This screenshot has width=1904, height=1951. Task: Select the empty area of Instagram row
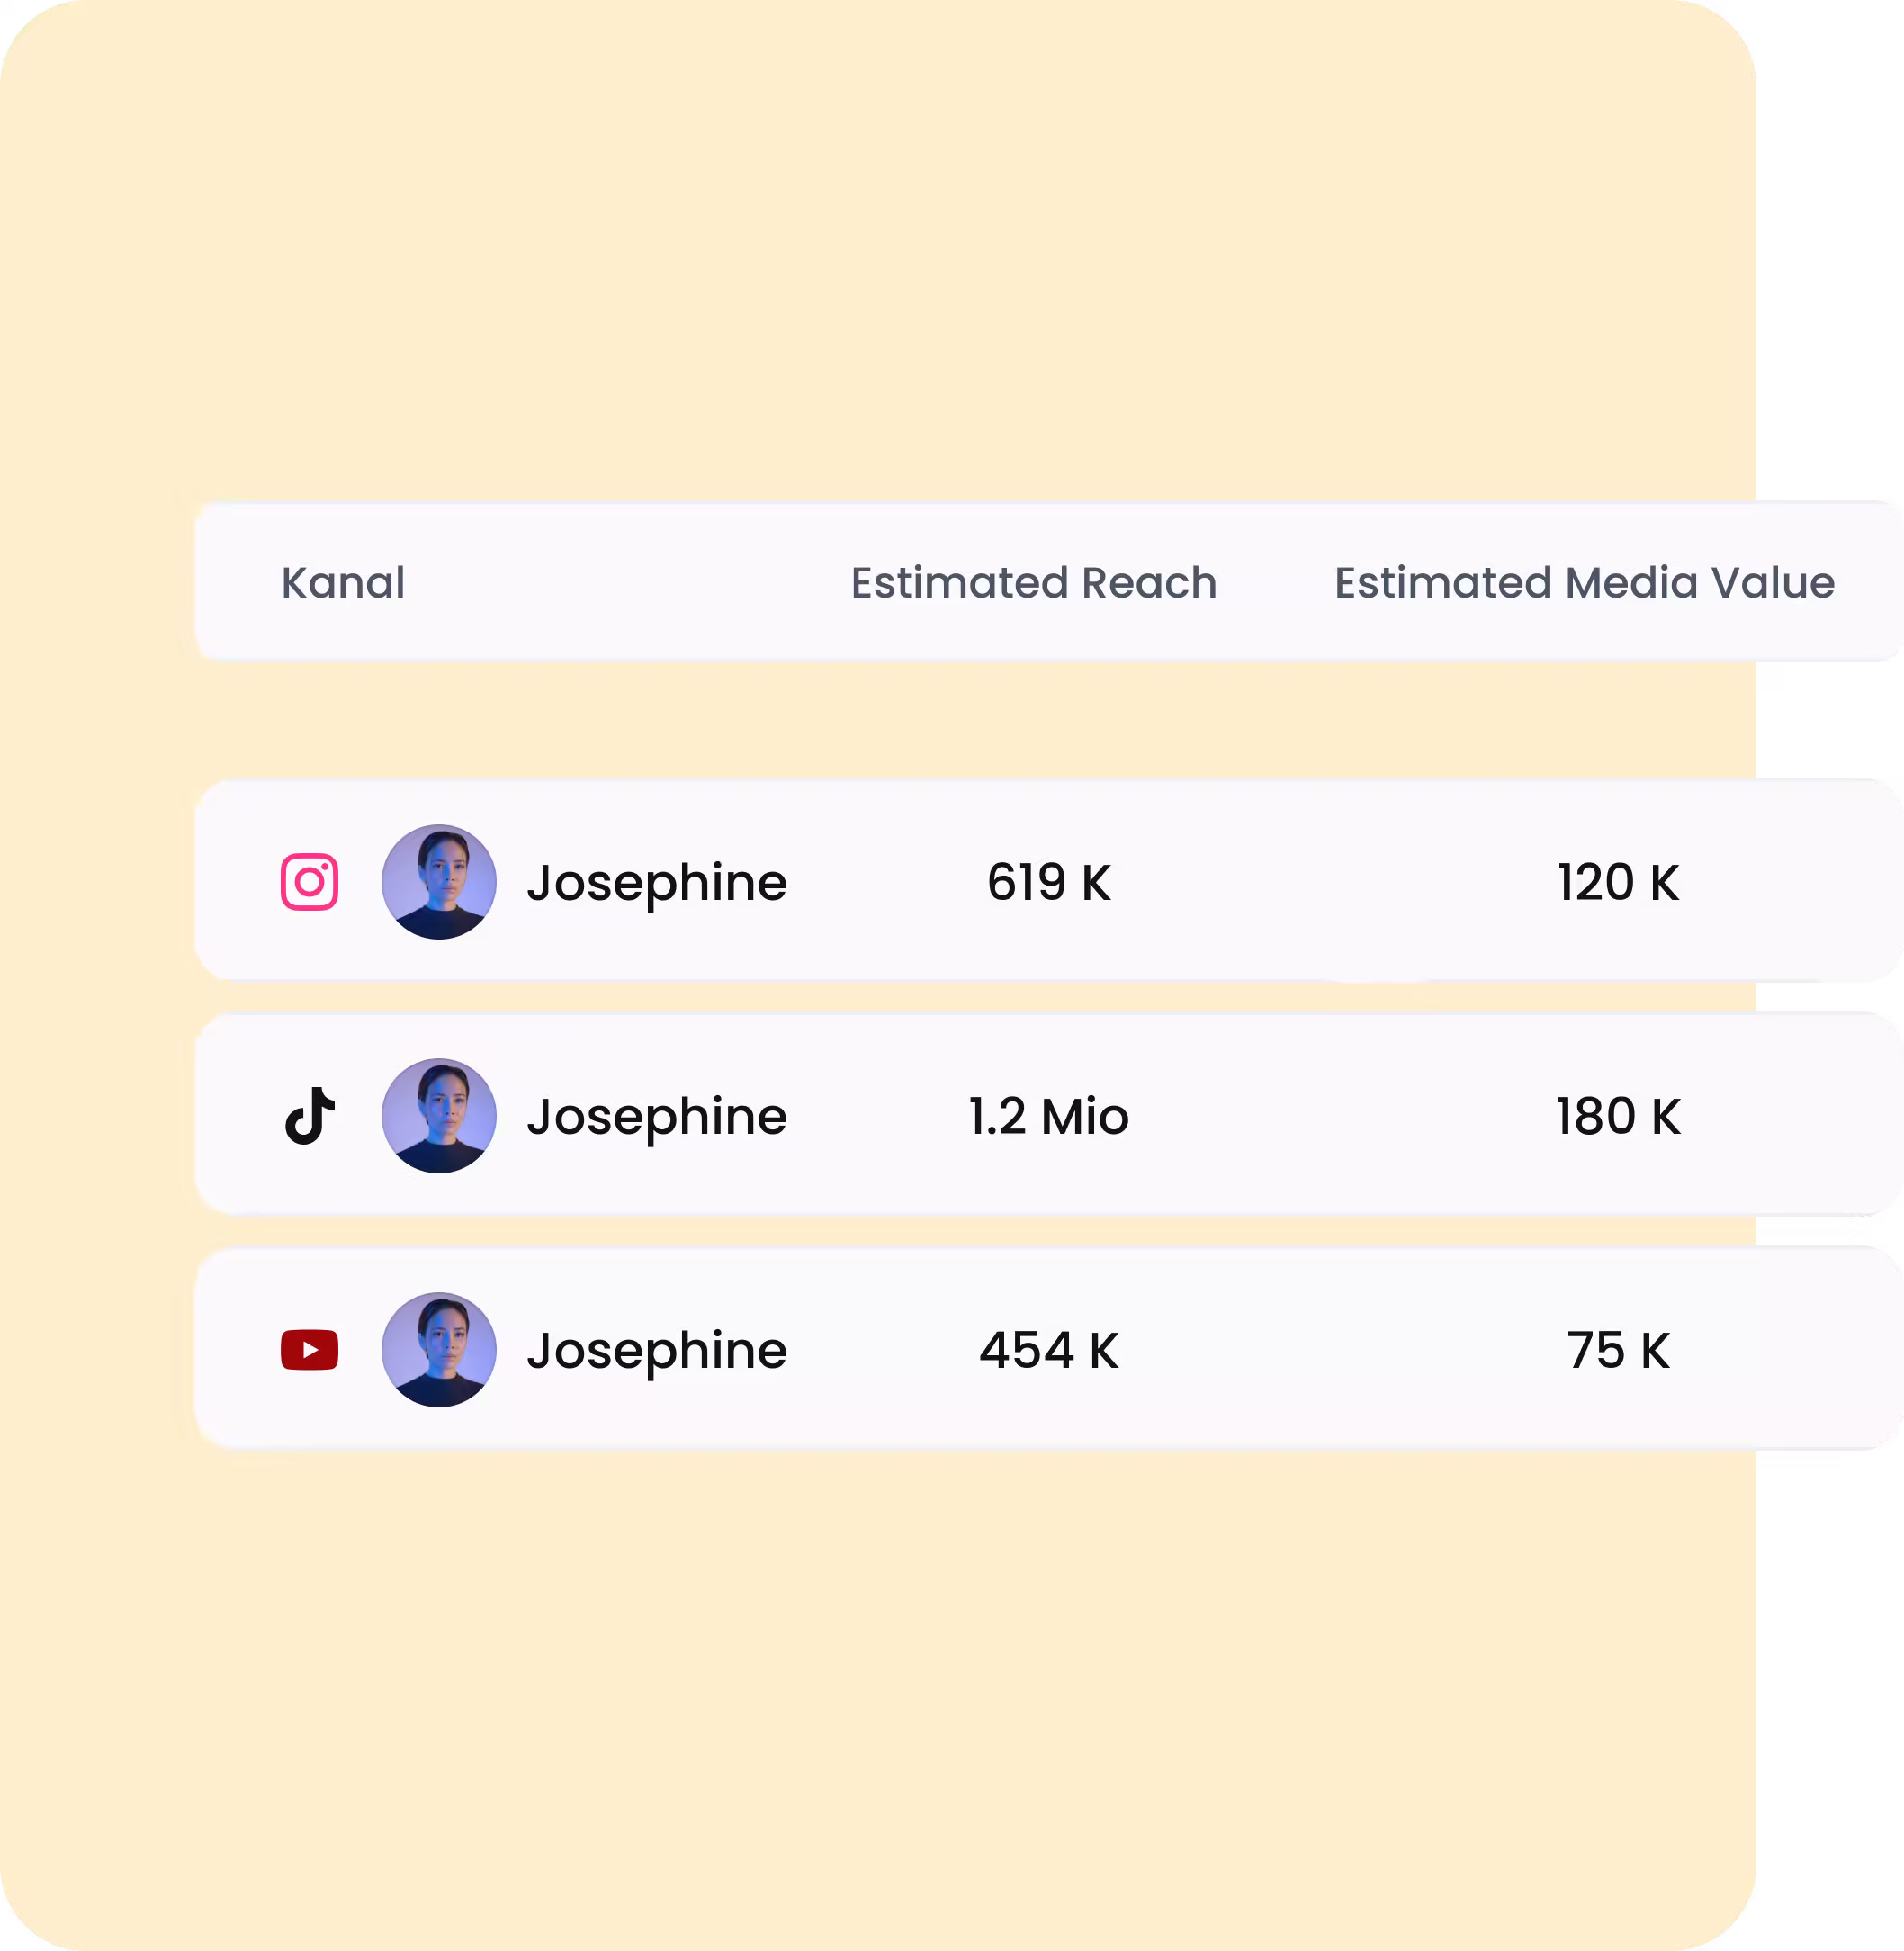(1335, 882)
